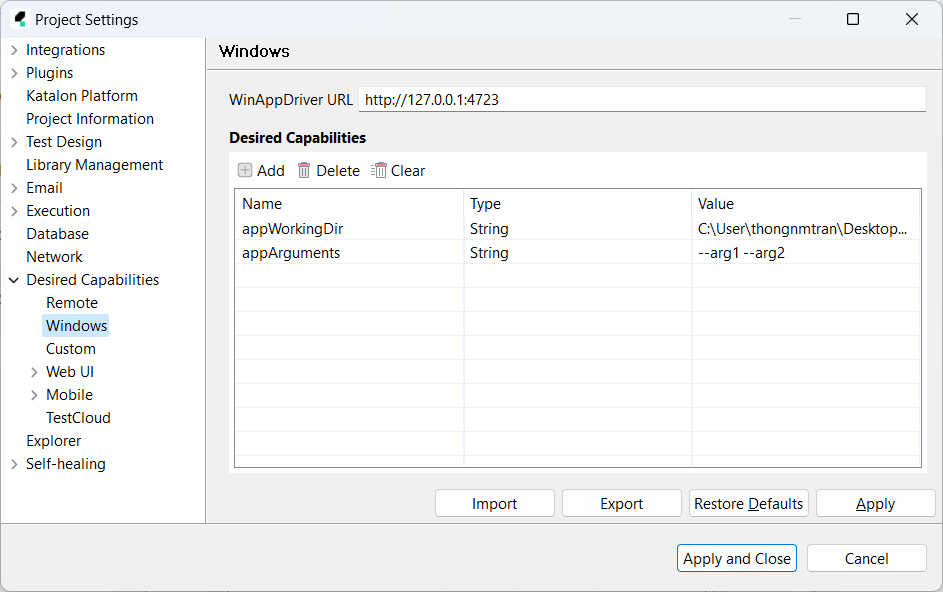Select the appArguments row value cell
This screenshot has width=943, height=592.
[804, 253]
